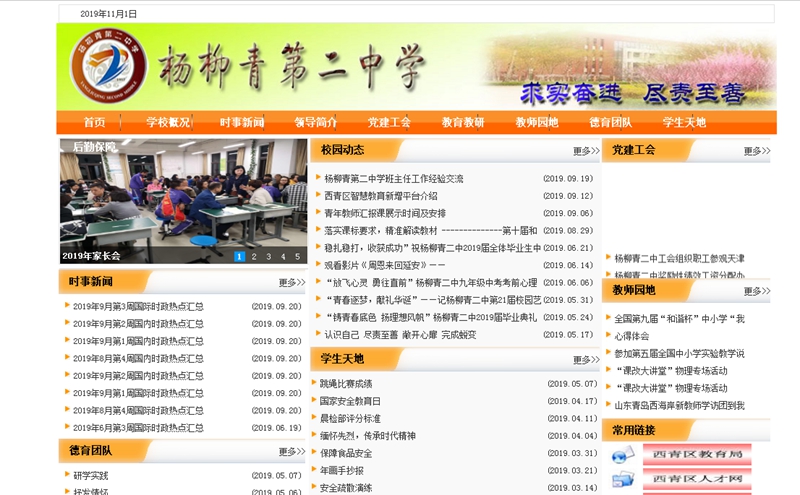
Task: Click the school logo emblem in the header
Action: point(108,66)
